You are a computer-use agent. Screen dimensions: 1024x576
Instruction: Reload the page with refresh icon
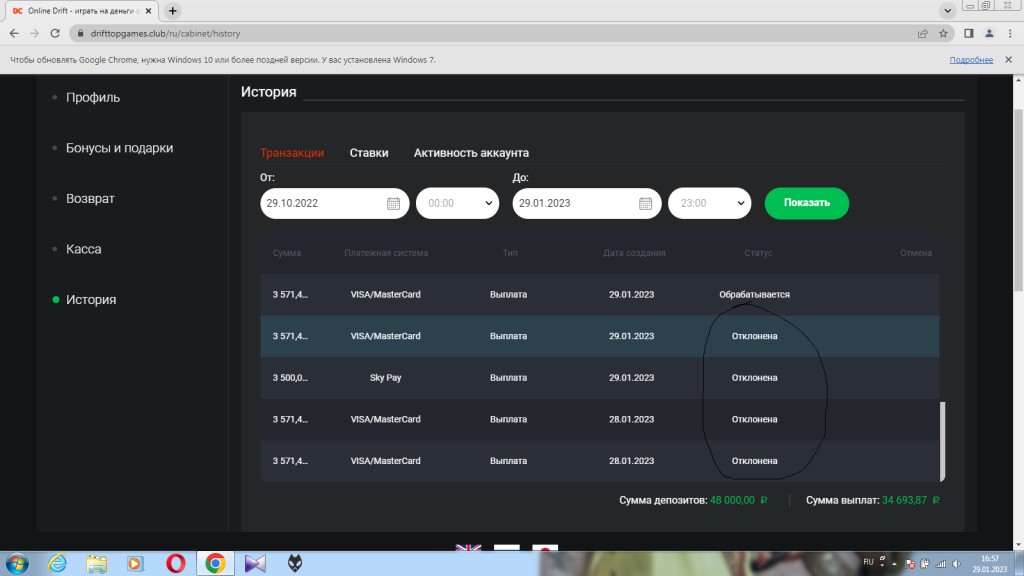(55, 33)
